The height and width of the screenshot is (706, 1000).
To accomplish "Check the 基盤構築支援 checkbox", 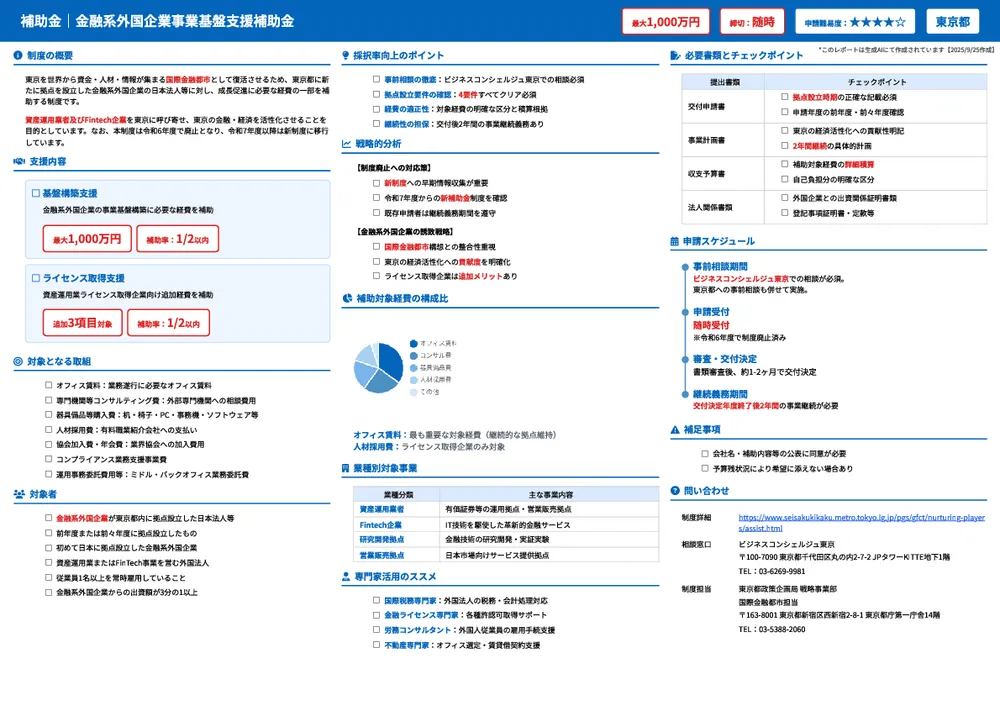I will [x=34, y=193].
